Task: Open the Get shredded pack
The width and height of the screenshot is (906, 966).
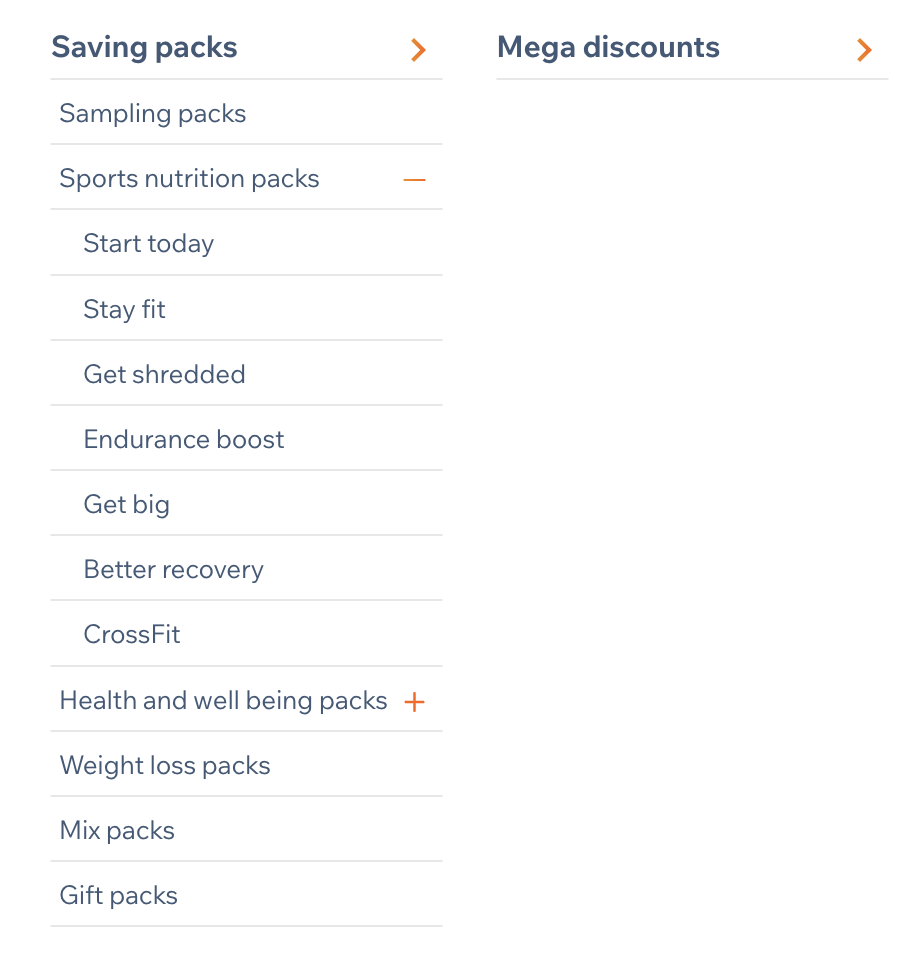Action: pyautogui.click(x=164, y=374)
